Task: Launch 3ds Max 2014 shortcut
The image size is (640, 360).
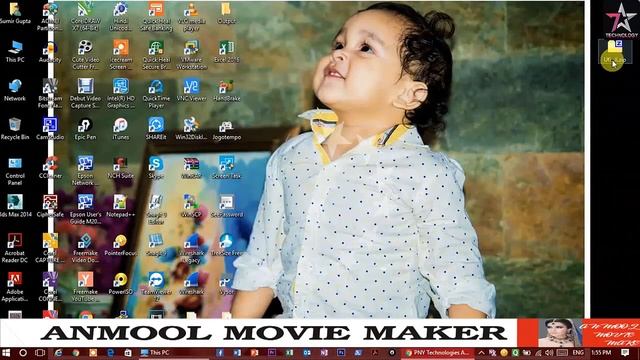Action: 15,206
